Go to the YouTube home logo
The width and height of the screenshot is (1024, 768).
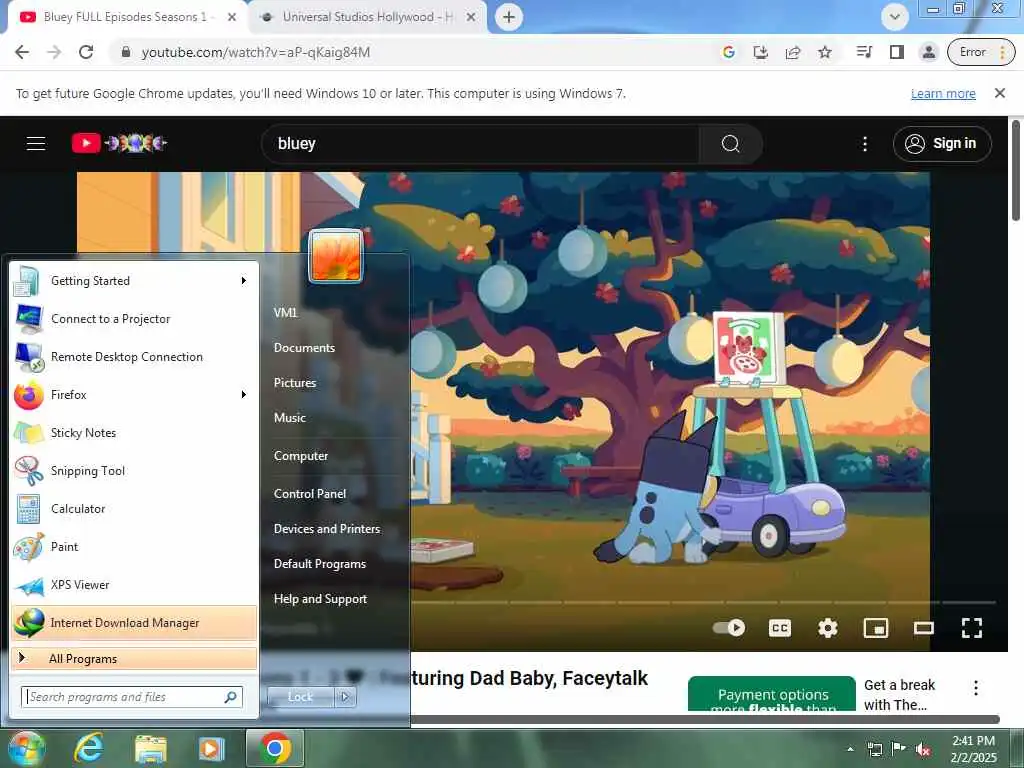pyautogui.click(x=120, y=143)
